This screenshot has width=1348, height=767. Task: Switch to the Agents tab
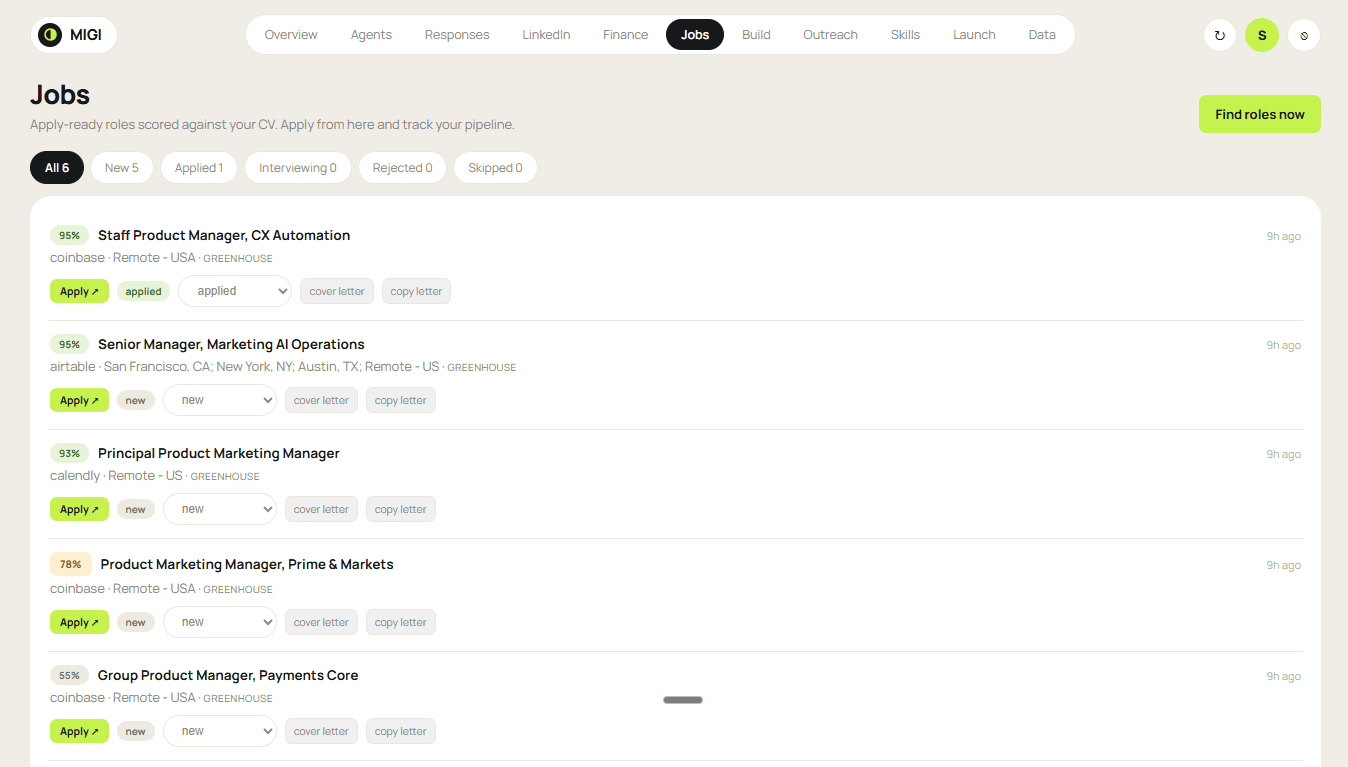click(x=371, y=35)
